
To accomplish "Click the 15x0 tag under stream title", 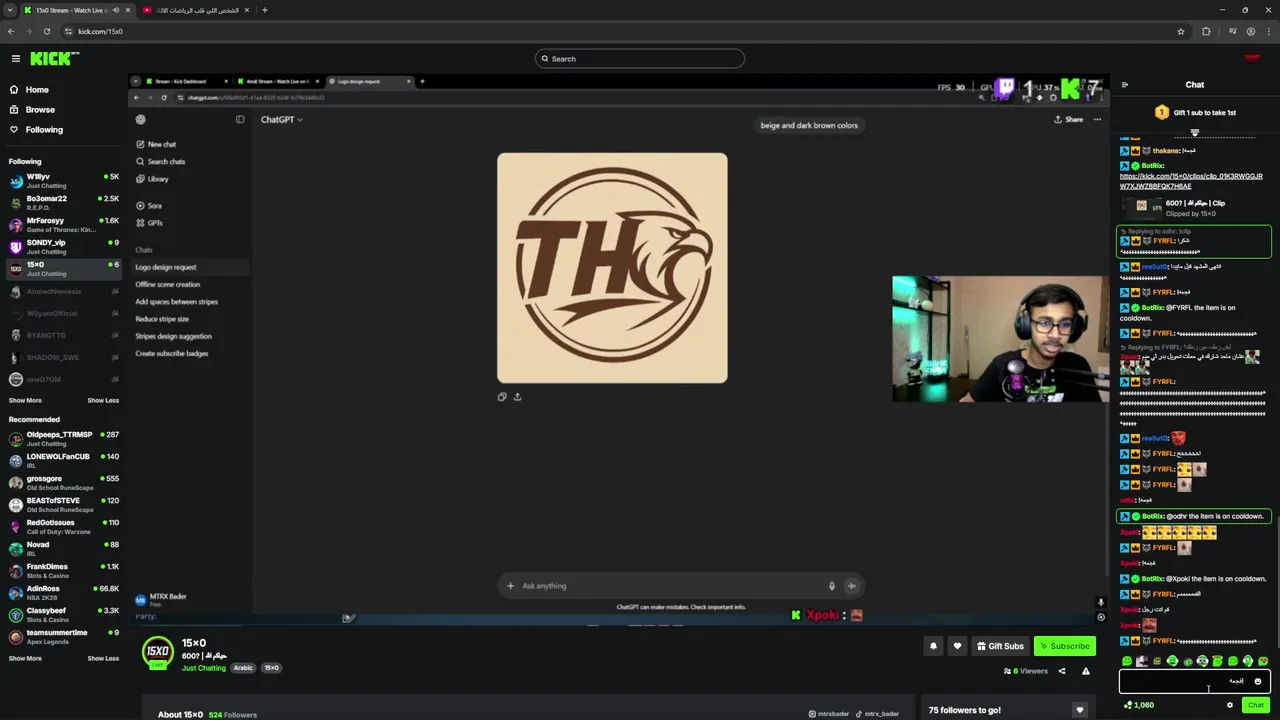I will 271,668.
